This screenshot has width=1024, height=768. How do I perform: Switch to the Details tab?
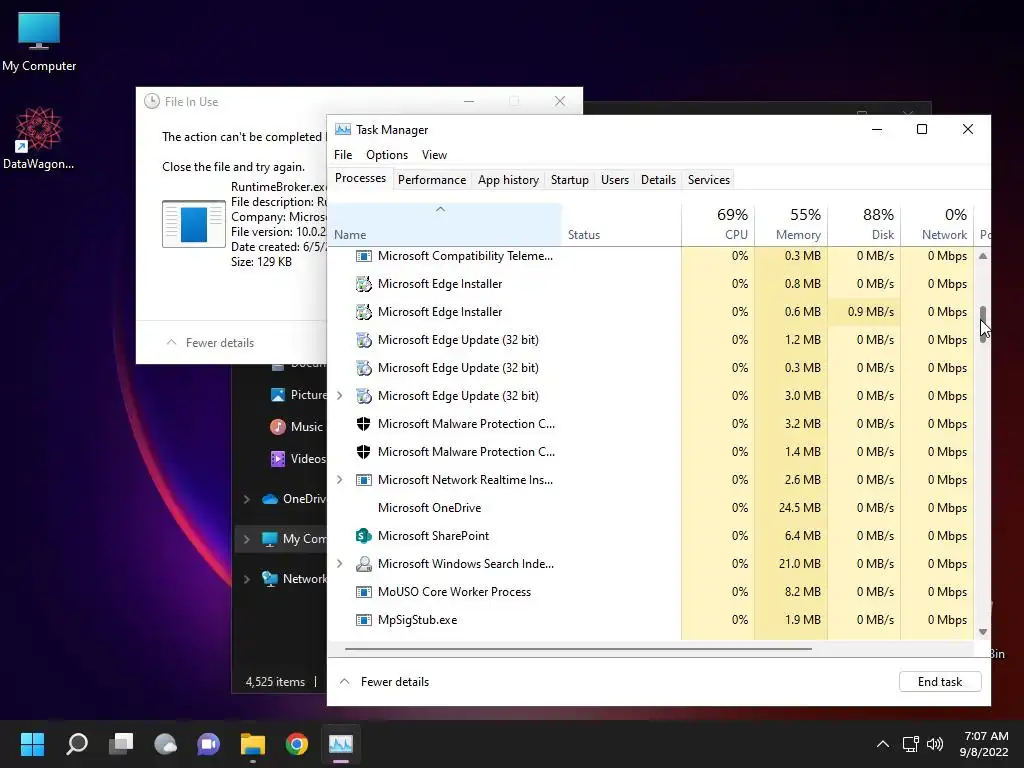click(658, 180)
